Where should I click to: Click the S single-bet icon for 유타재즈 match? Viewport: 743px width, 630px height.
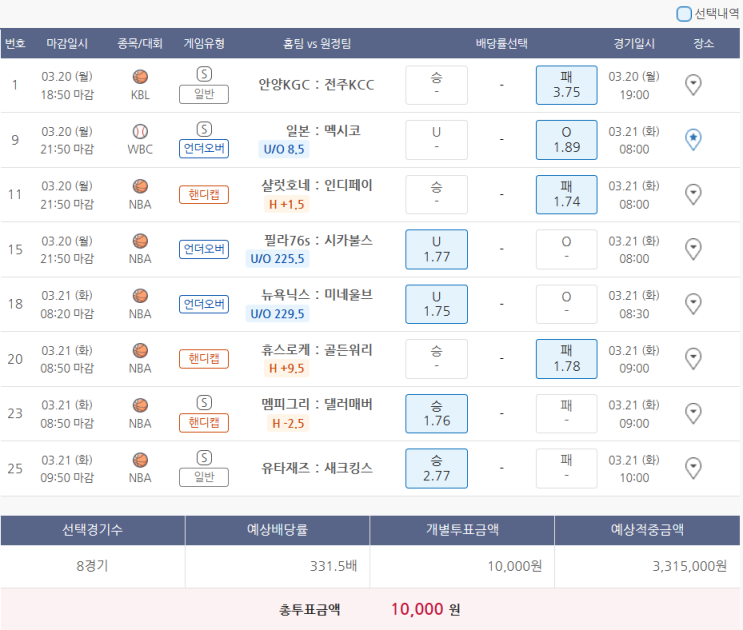pos(204,458)
